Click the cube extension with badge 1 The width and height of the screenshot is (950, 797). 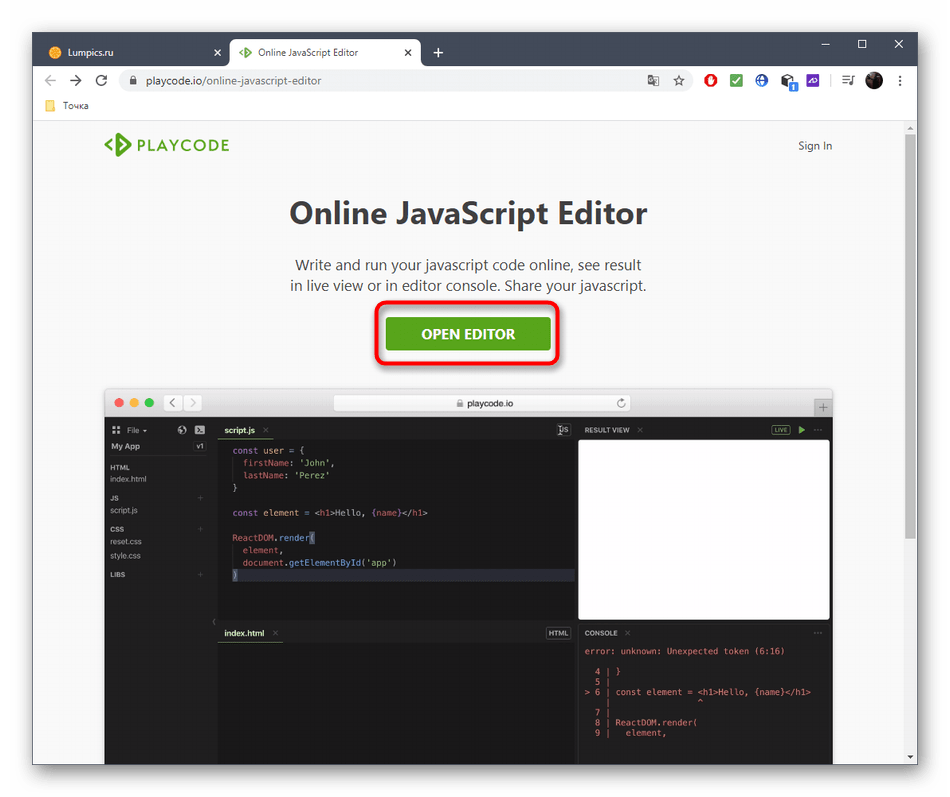tap(788, 81)
